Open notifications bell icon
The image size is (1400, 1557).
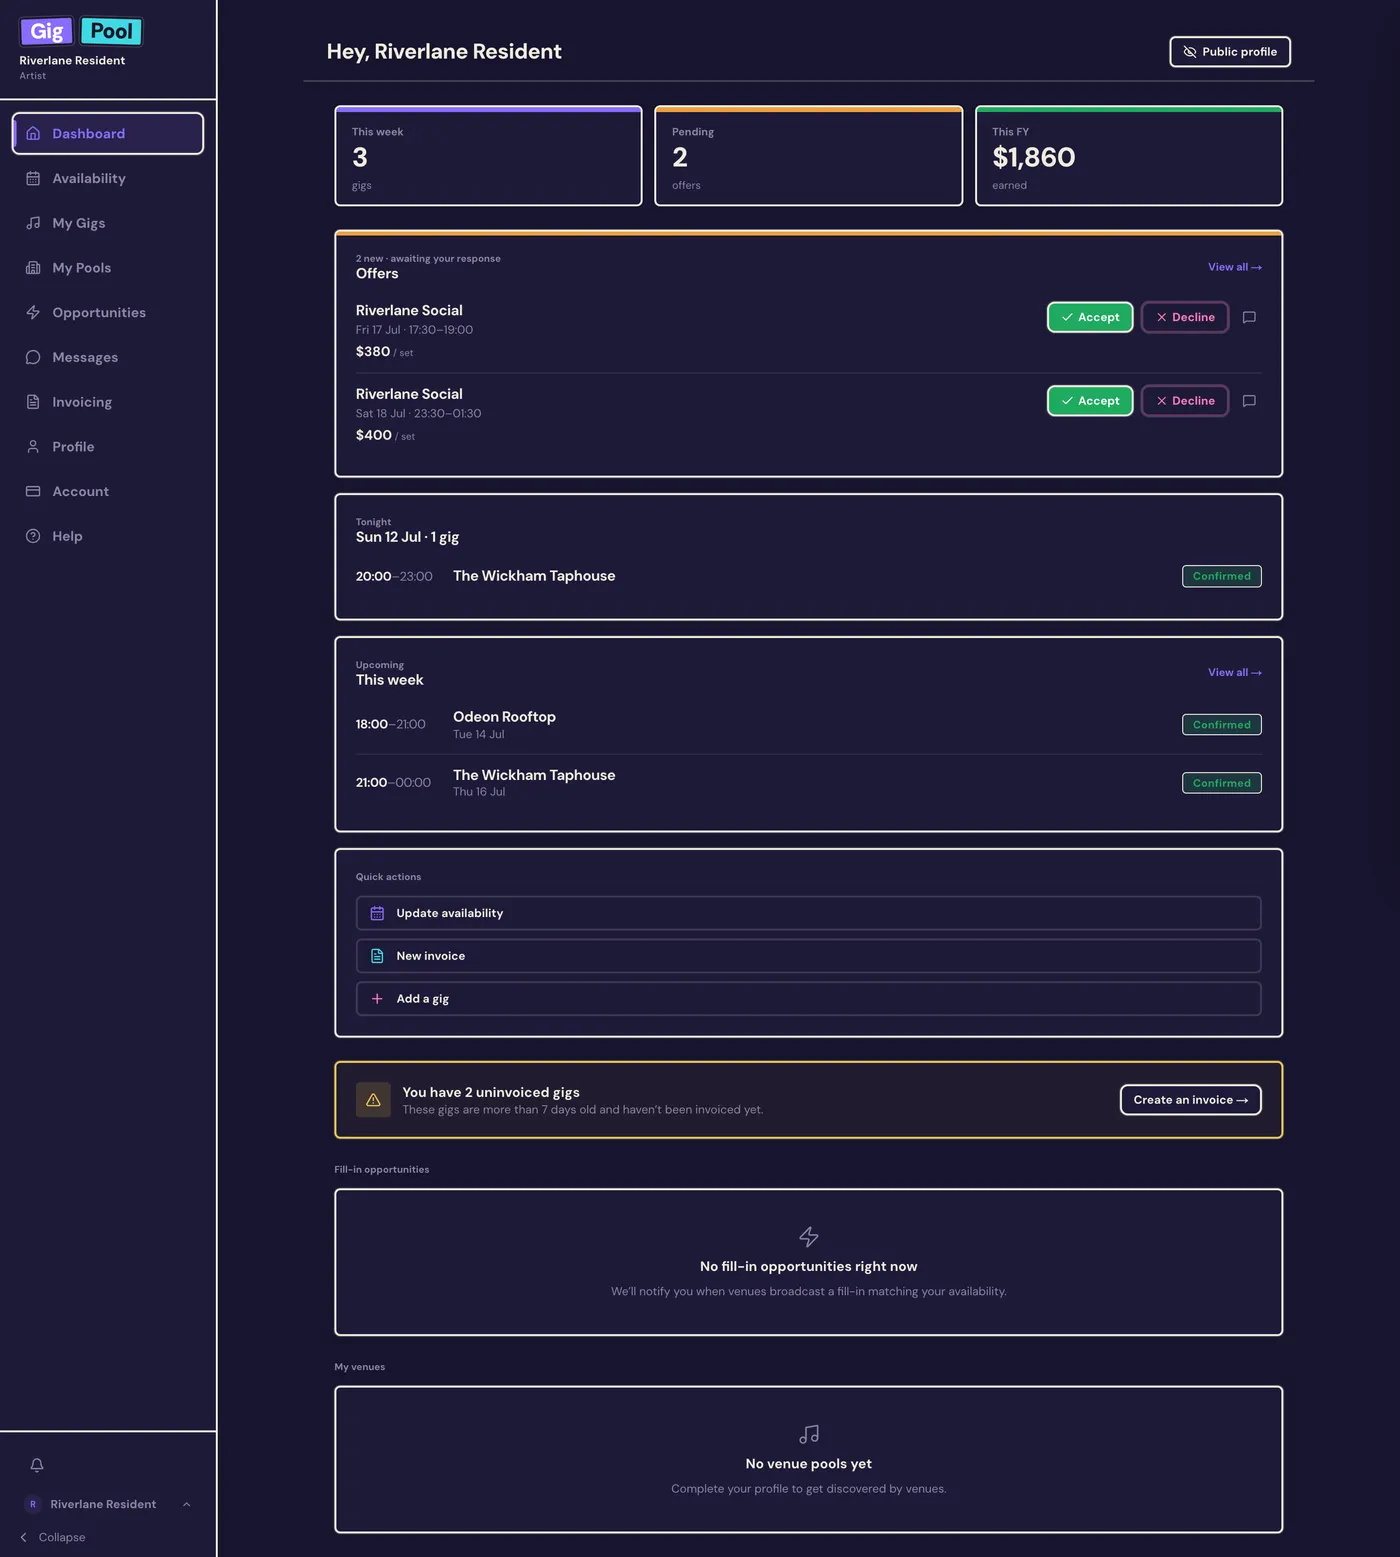37,1465
